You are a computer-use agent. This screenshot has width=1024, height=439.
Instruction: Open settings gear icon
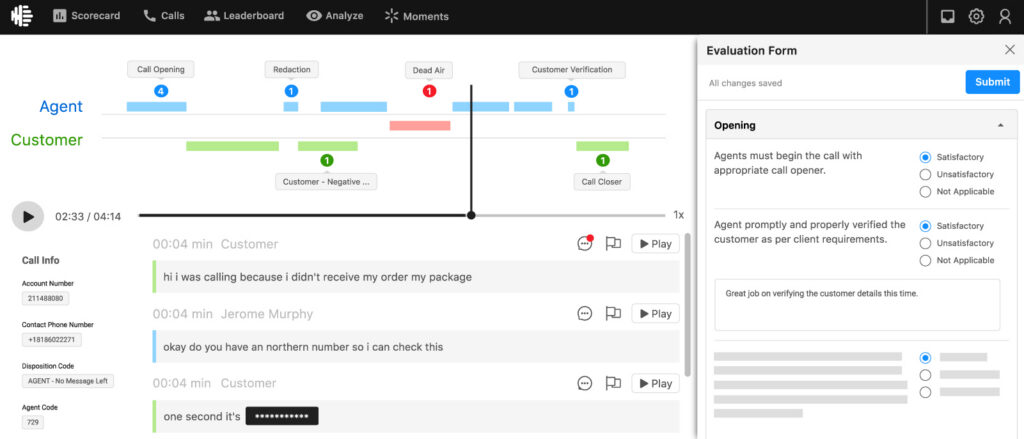tap(976, 16)
